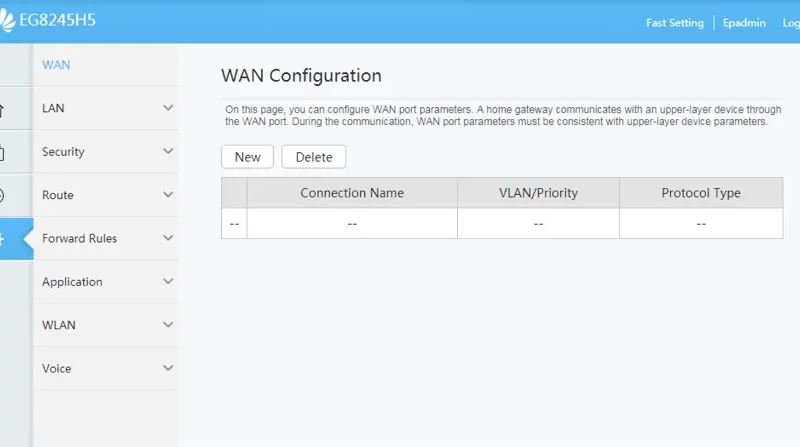This screenshot has height=447, width=800.
Task: Click the empty Protocol Type table cell
Action: tap(701, 224)
